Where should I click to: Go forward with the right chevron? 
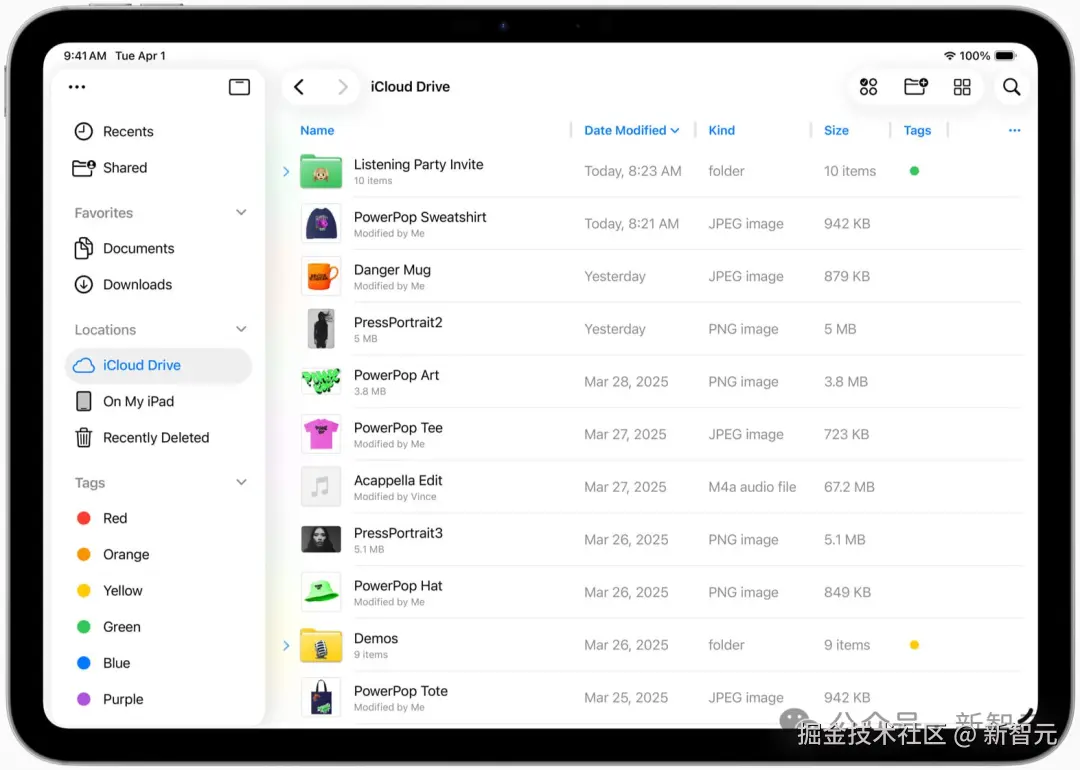coord(342,87)
